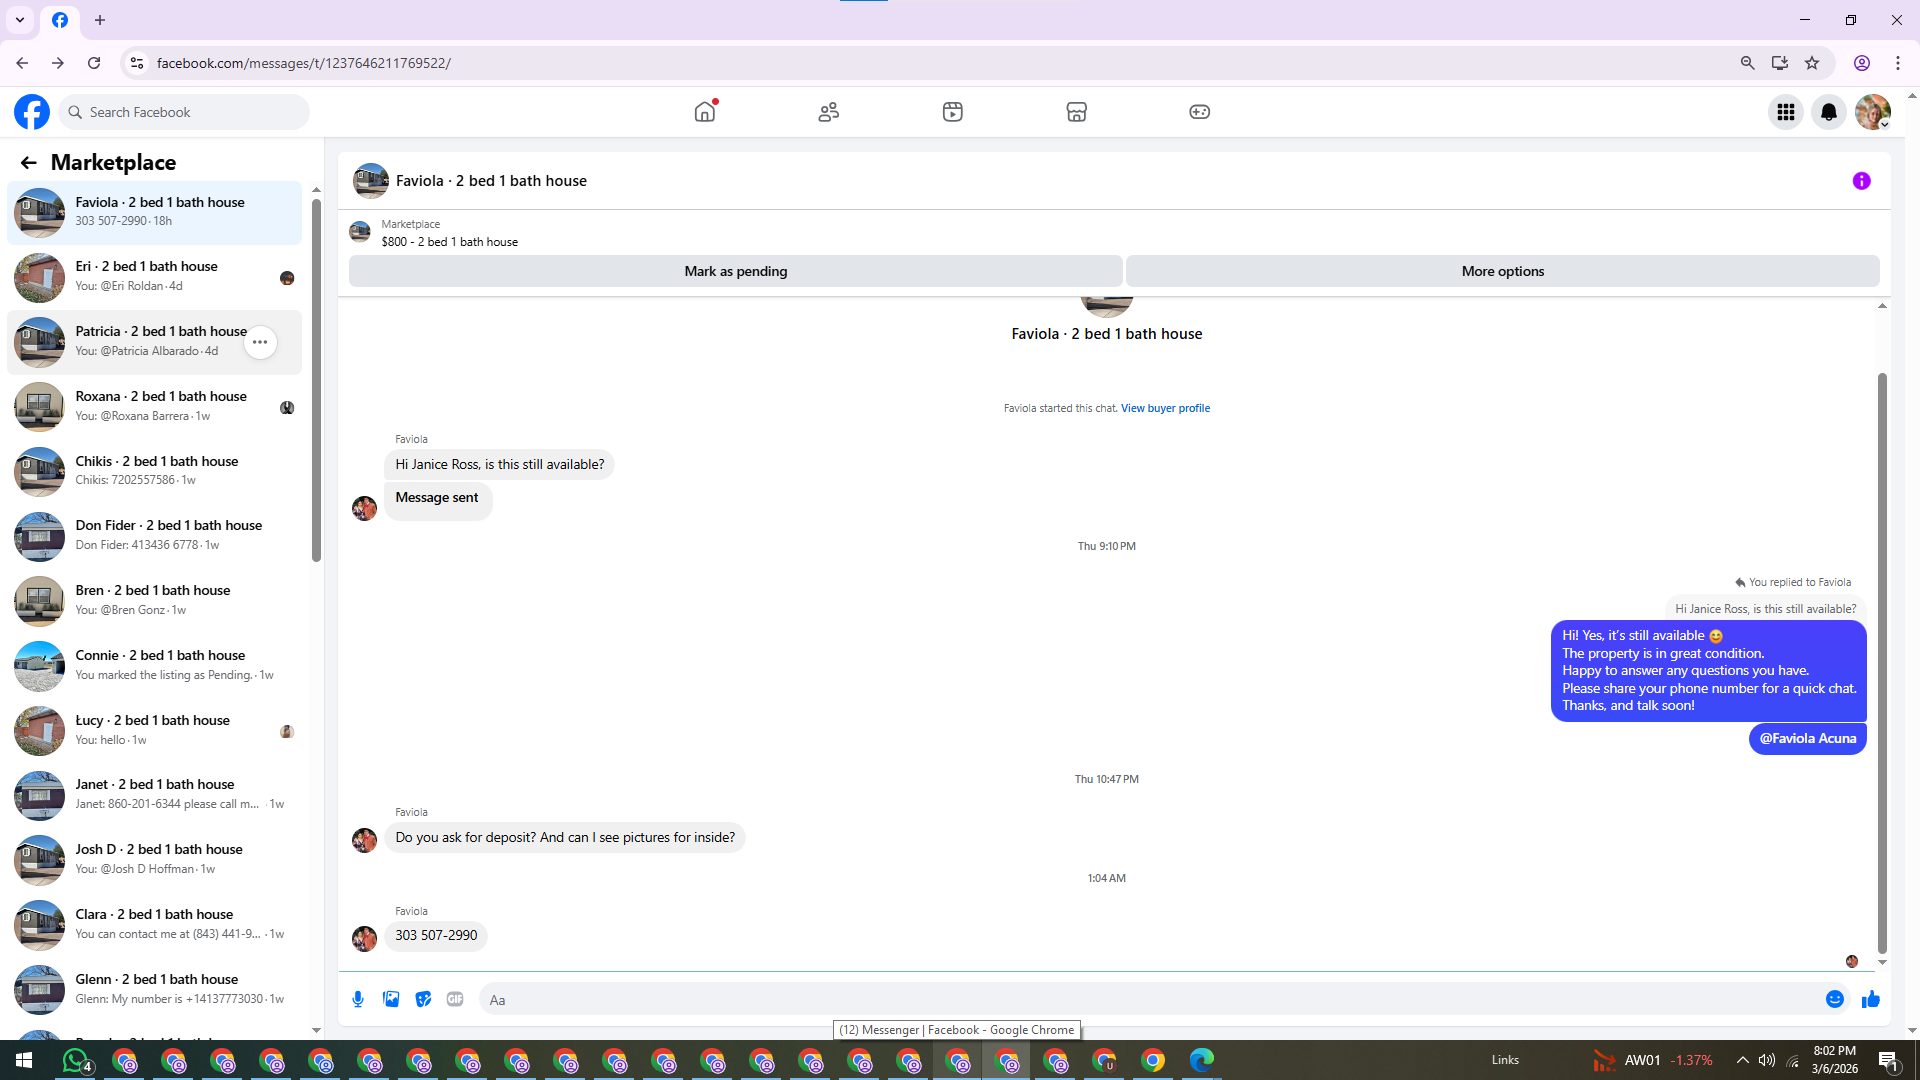The width and height of the screenshot is (1920, 1080).
Task: Open Chrome tab search dropdown arrow
Action: coord(20,20)
